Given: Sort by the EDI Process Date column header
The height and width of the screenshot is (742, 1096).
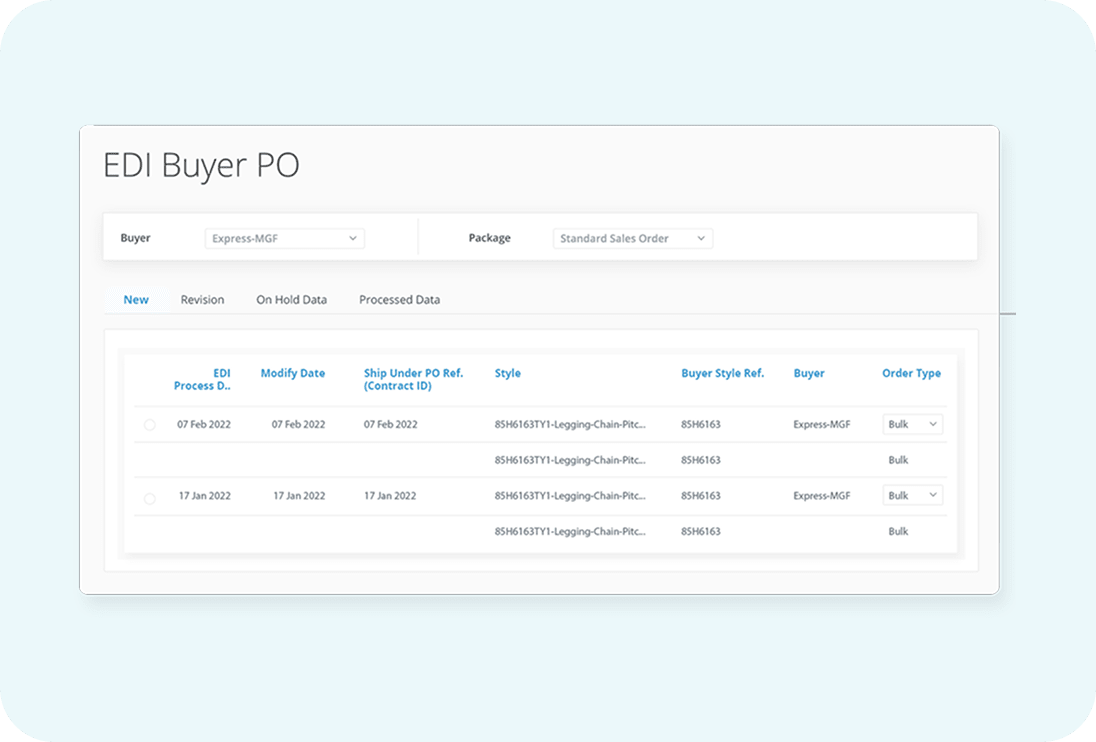Looking at the screenshot, I should click(x=203, y=380).
